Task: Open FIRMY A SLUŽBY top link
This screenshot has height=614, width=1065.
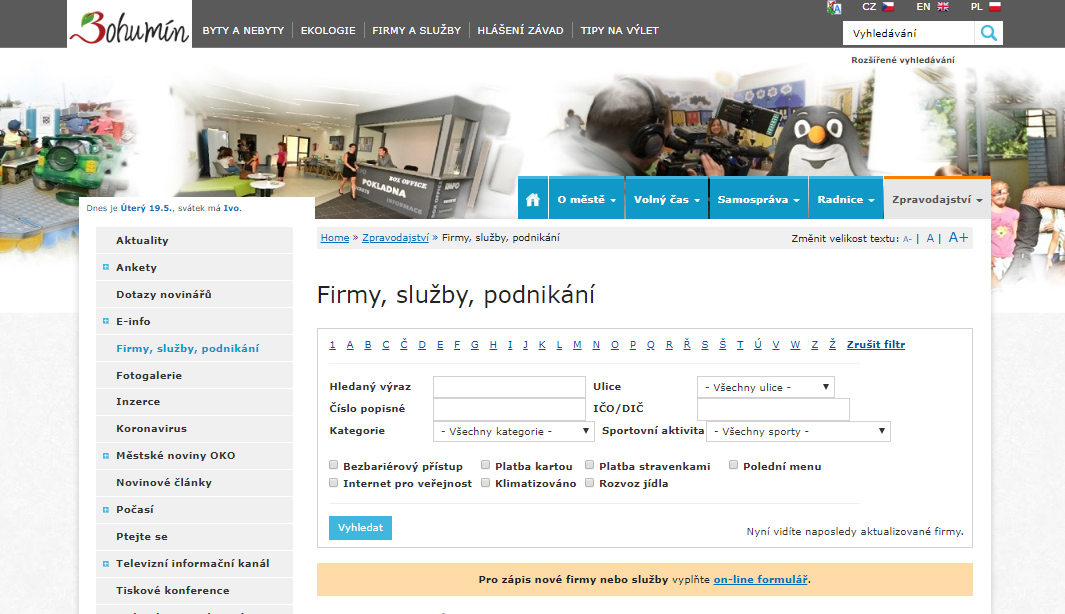Action: point(416,31)
